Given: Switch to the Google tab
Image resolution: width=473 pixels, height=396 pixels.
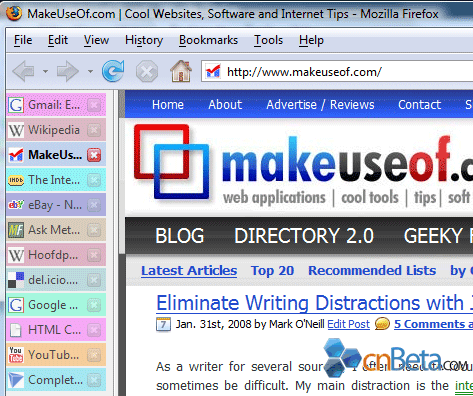Looking at the screenshot, I should point(56,305).
